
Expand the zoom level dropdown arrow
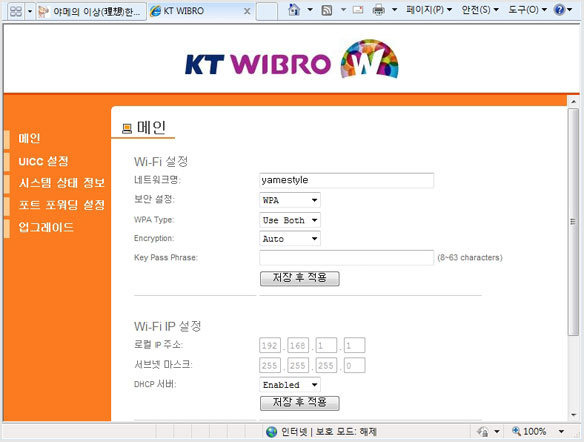(x=561, y=432)
